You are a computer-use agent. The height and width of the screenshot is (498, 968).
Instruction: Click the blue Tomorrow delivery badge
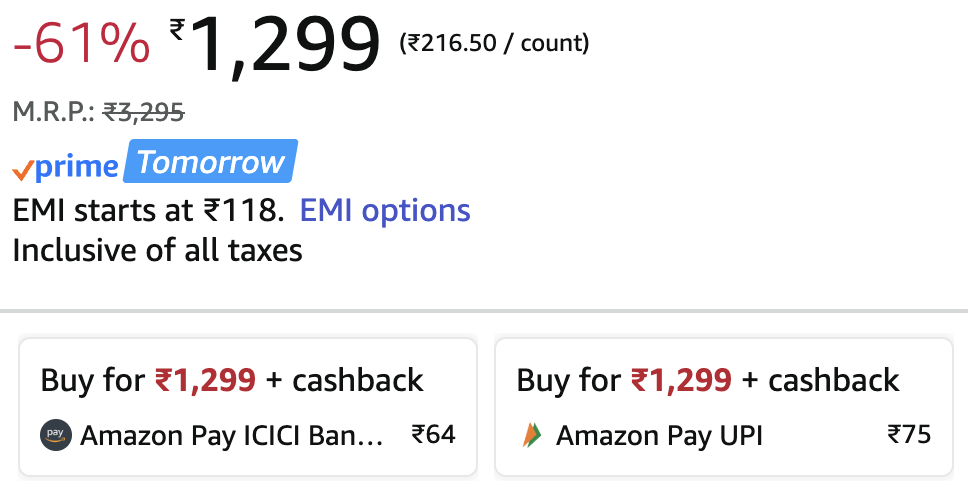click(x=211, y=162)
